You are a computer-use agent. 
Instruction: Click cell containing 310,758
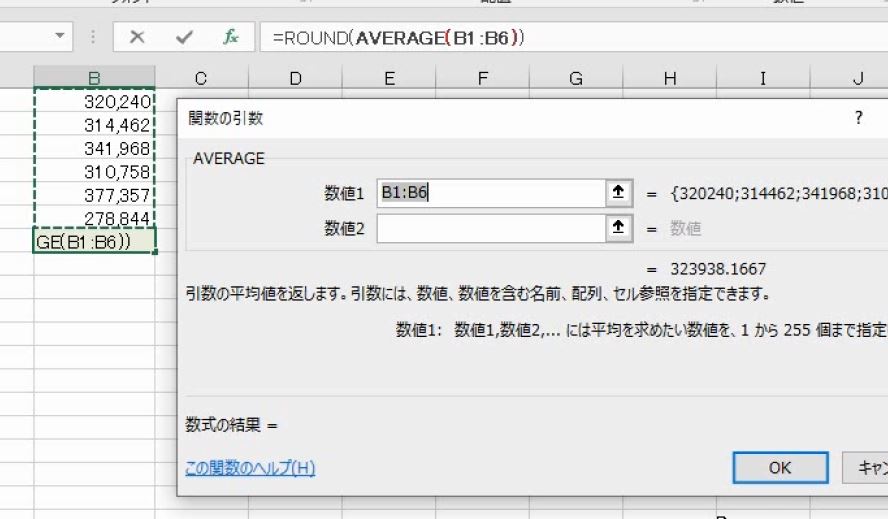[94, 172]
